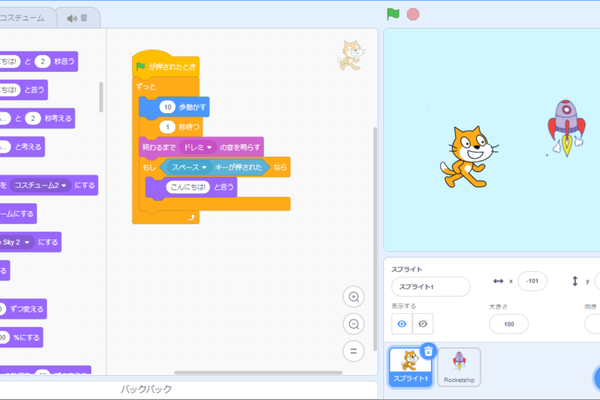Edit こんにちは! text in the script's と言う block
Screen dimensions: 600x400
[188, 187]
